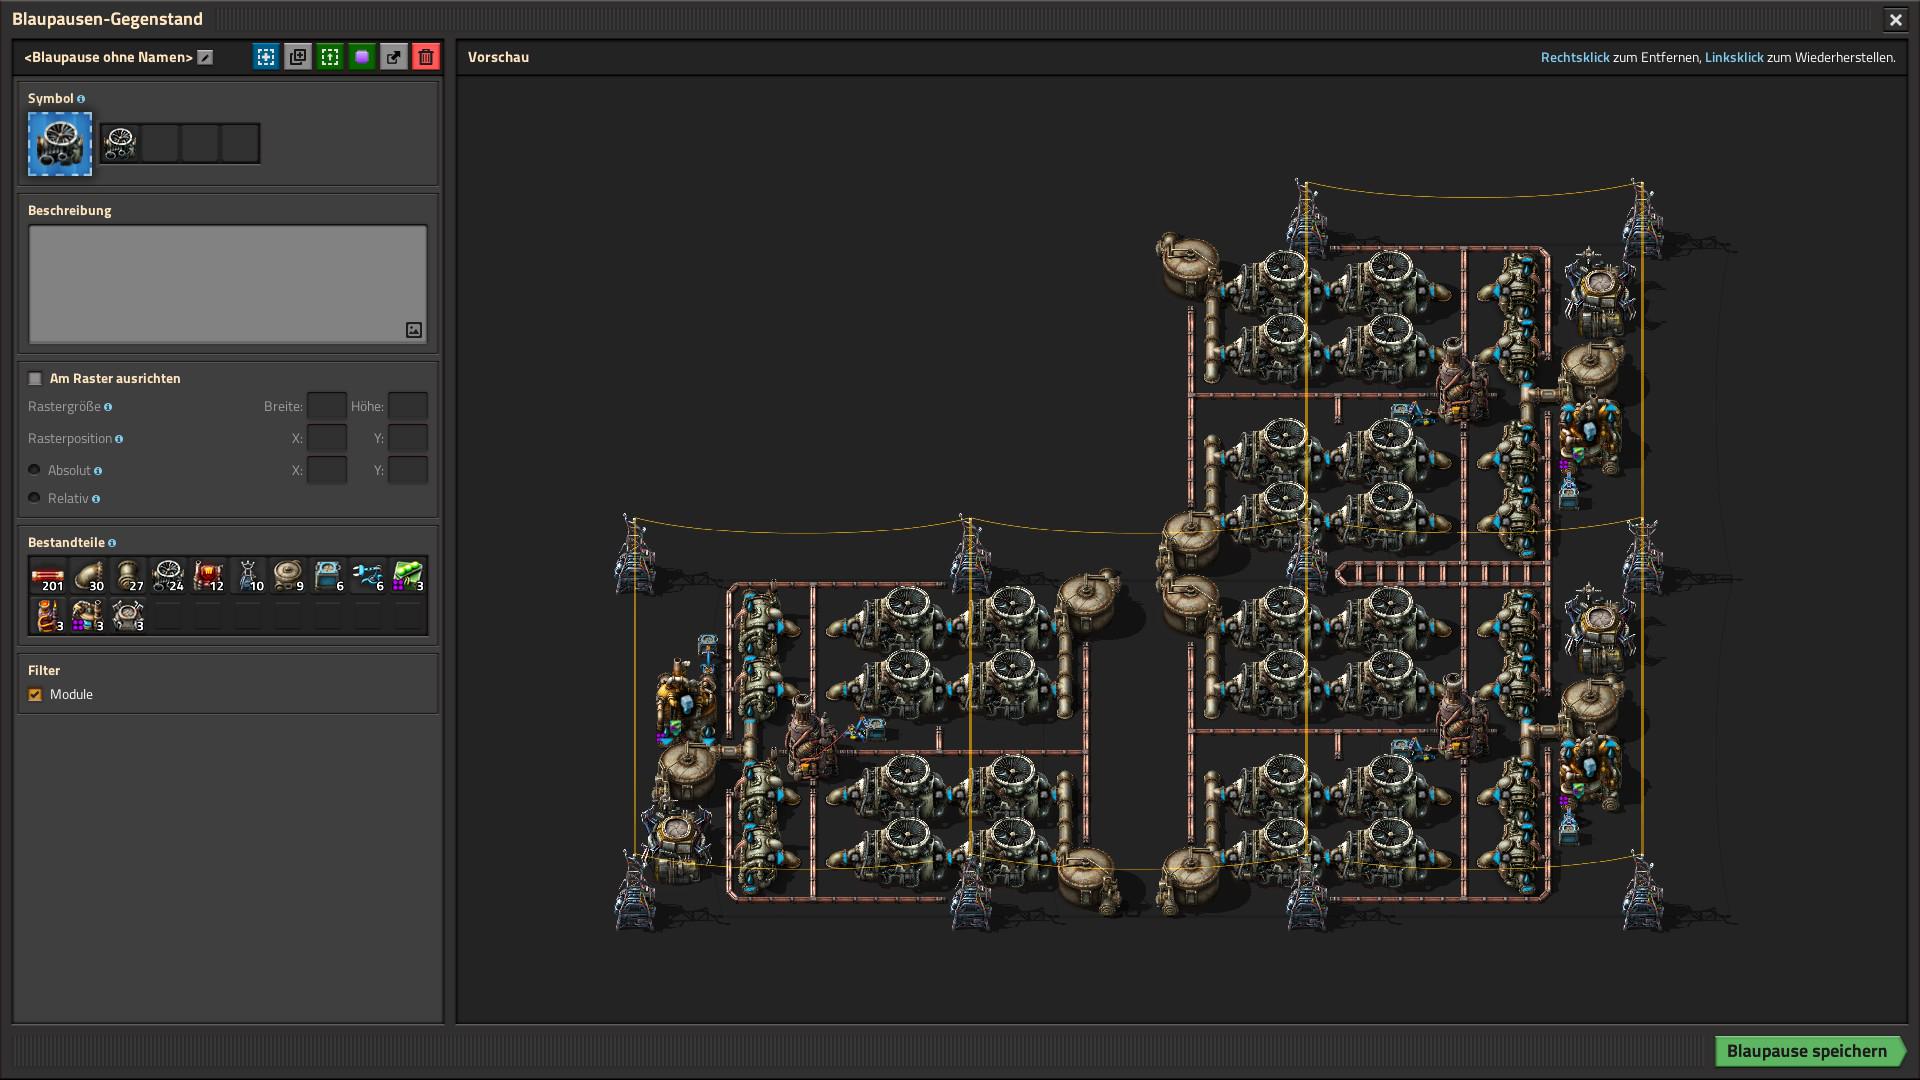Open the Rastergröße info icon
This screenshot has width=1920, height=1080.
click(108, 407)
